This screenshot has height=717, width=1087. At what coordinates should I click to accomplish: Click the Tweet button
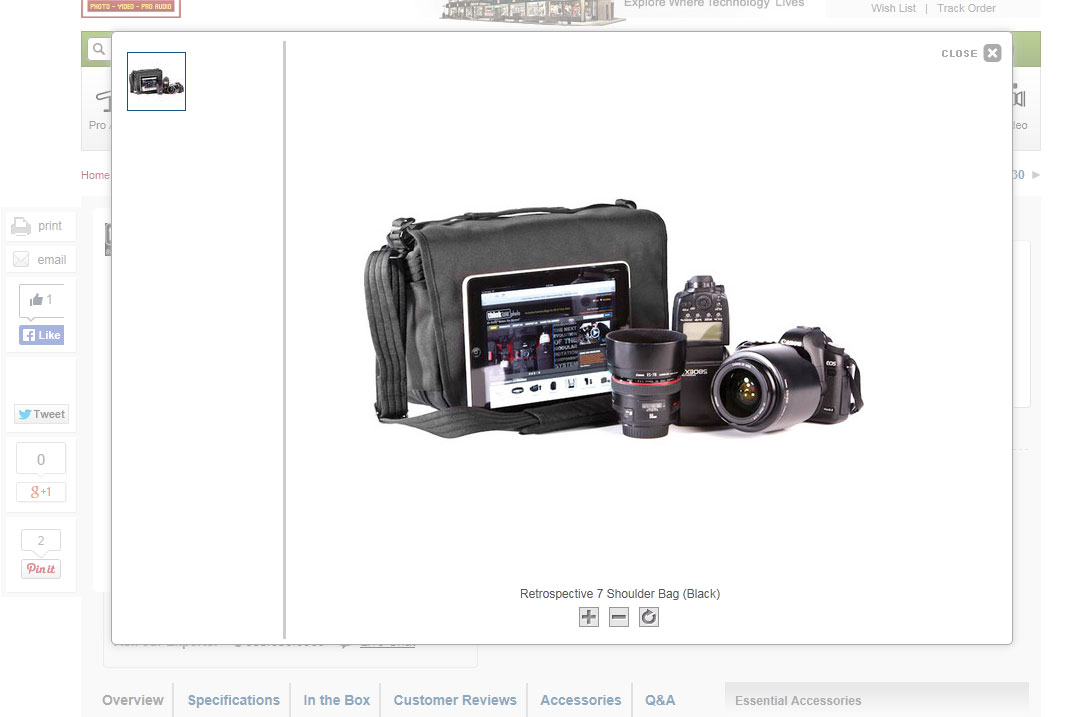tap(42, 414)
